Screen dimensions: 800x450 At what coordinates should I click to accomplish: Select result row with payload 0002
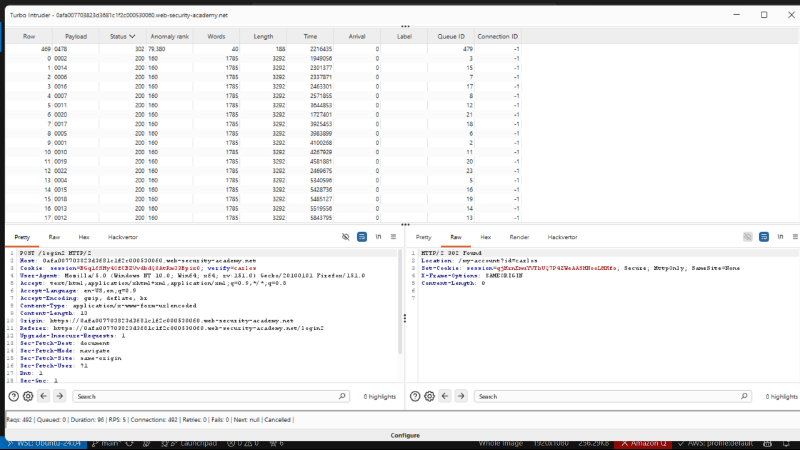(263, 59)
